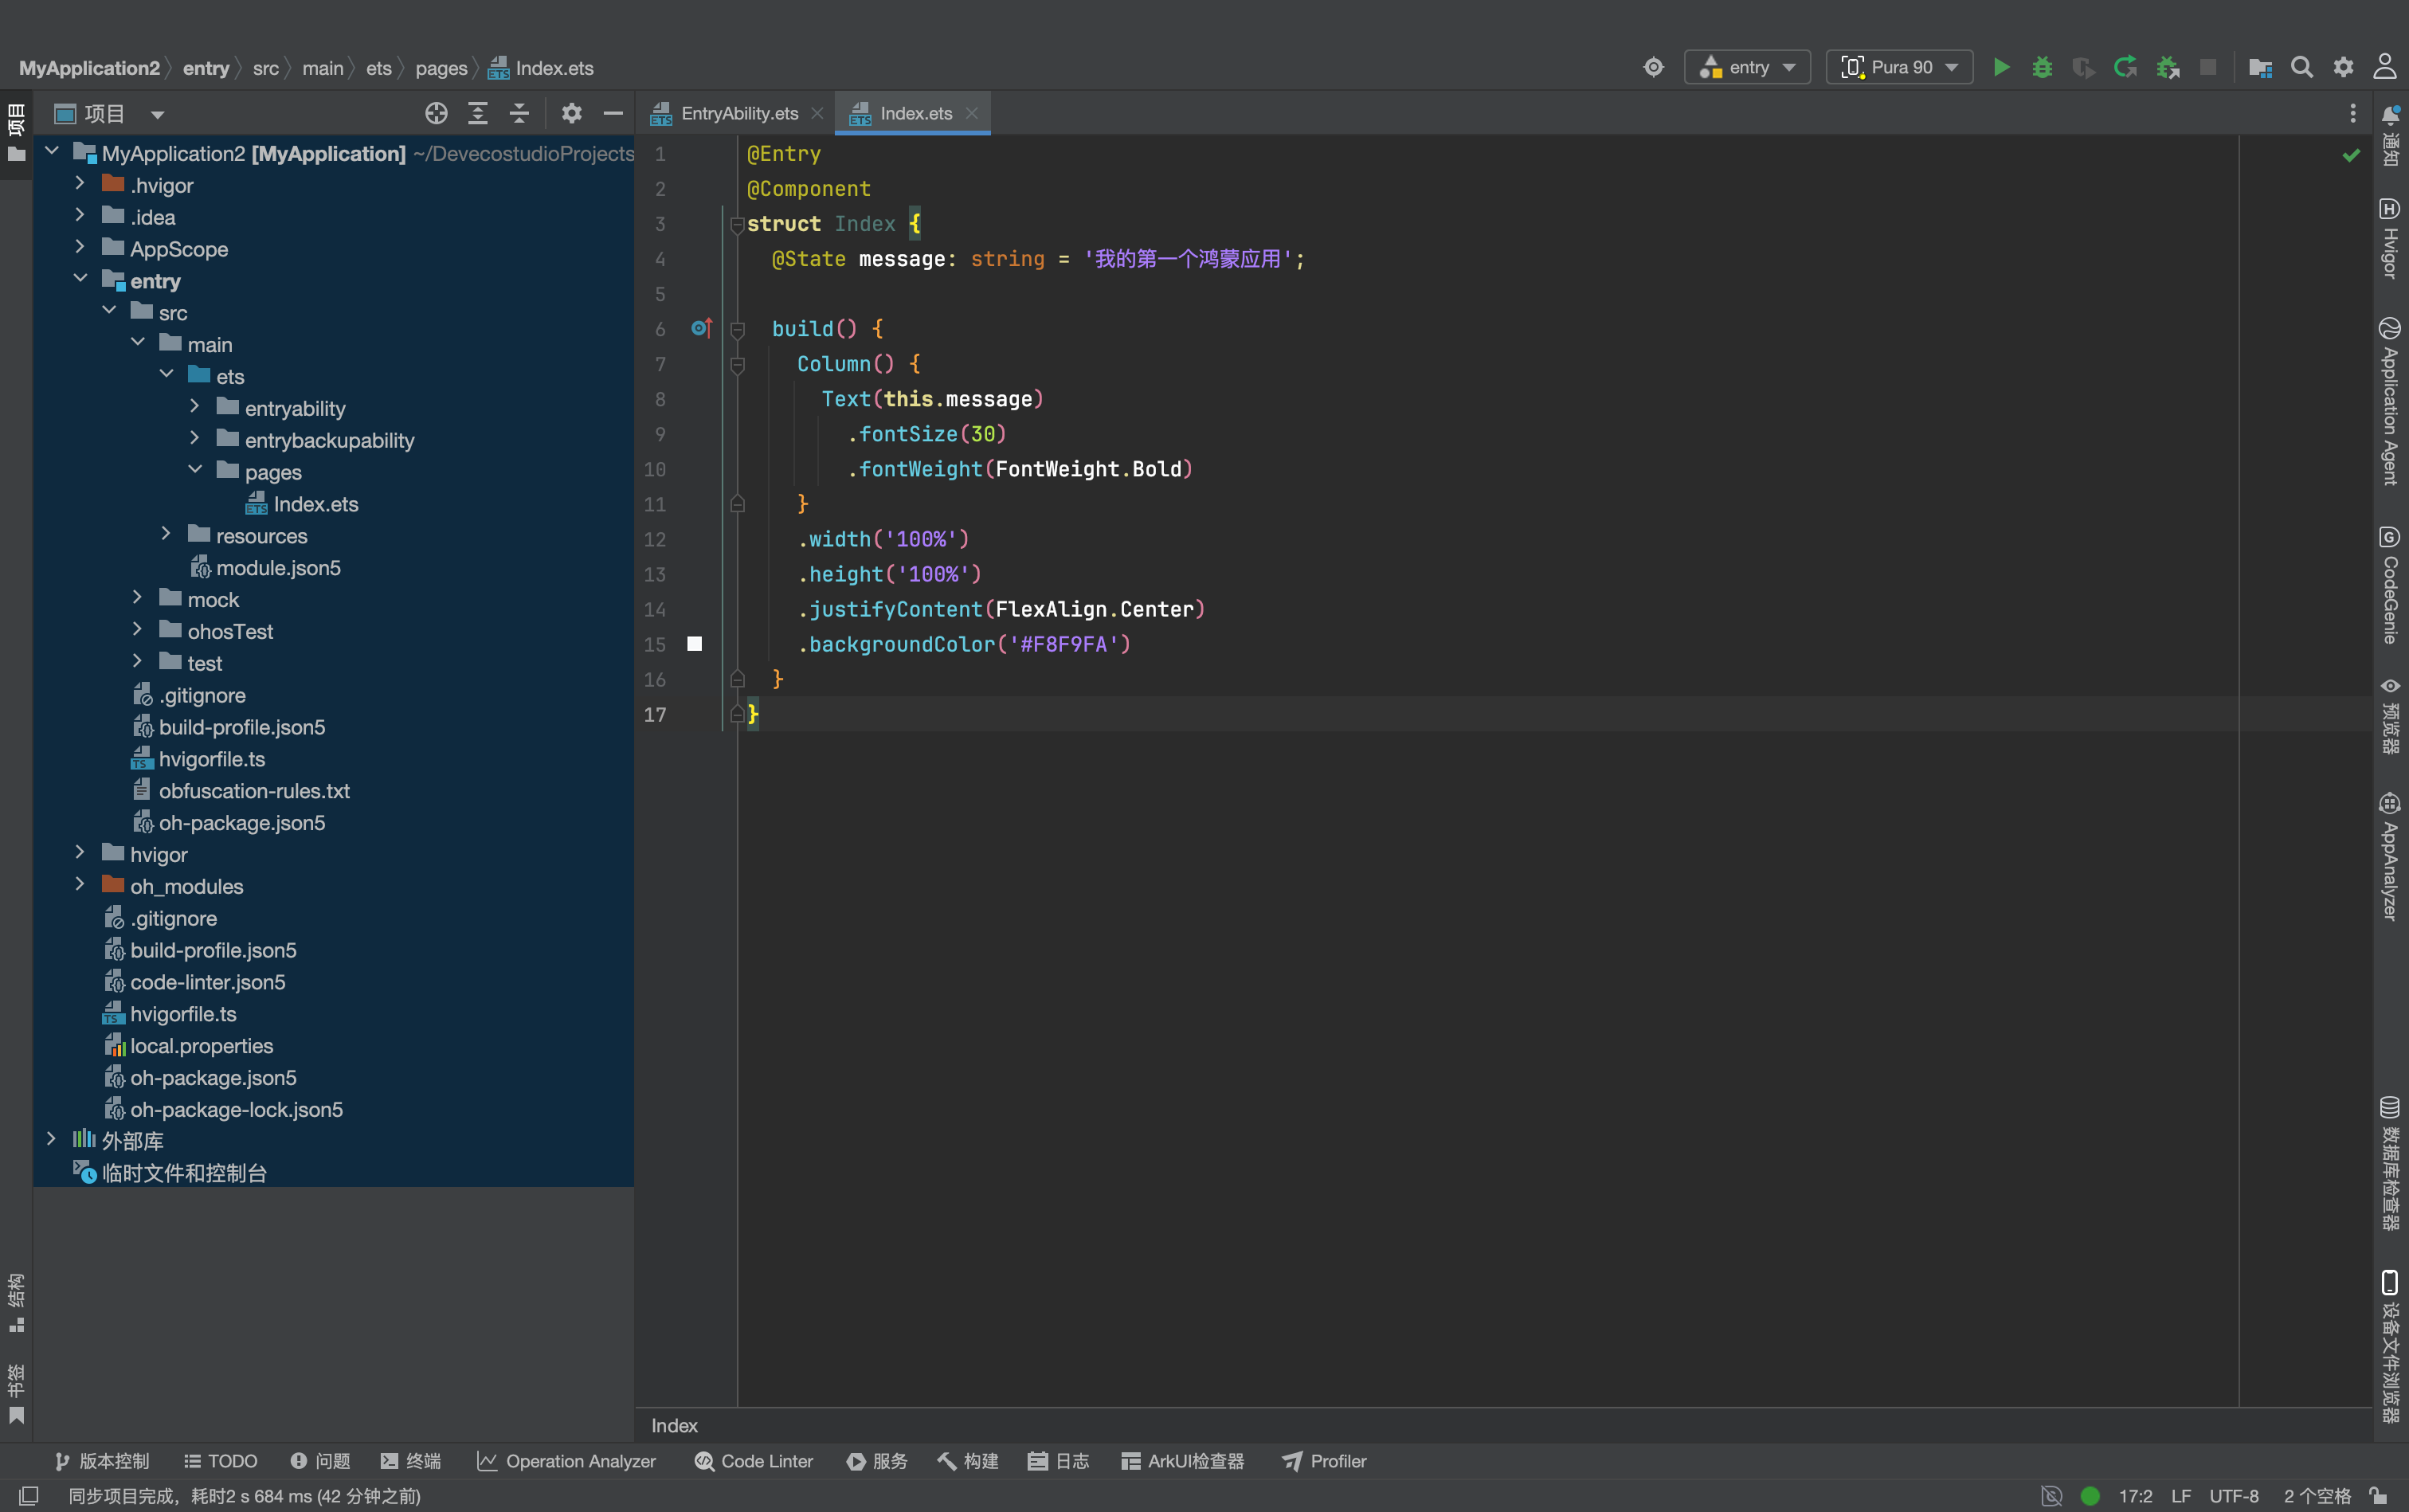The width and height of the screenshot is (2409, 1512).
Task: Open the Application Agent side panel
Action: 2390,401
